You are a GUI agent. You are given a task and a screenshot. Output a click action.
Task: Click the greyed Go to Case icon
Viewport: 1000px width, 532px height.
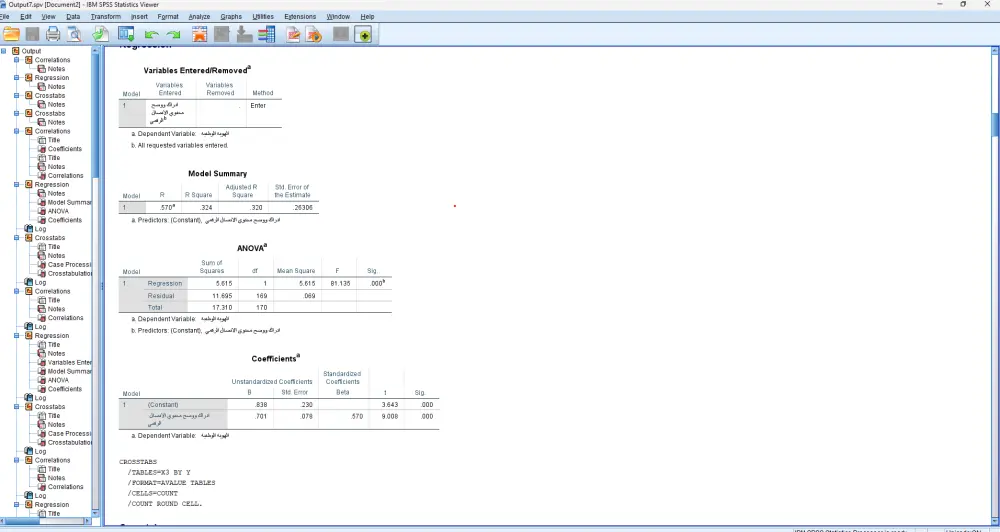click(x=221, y=34)
